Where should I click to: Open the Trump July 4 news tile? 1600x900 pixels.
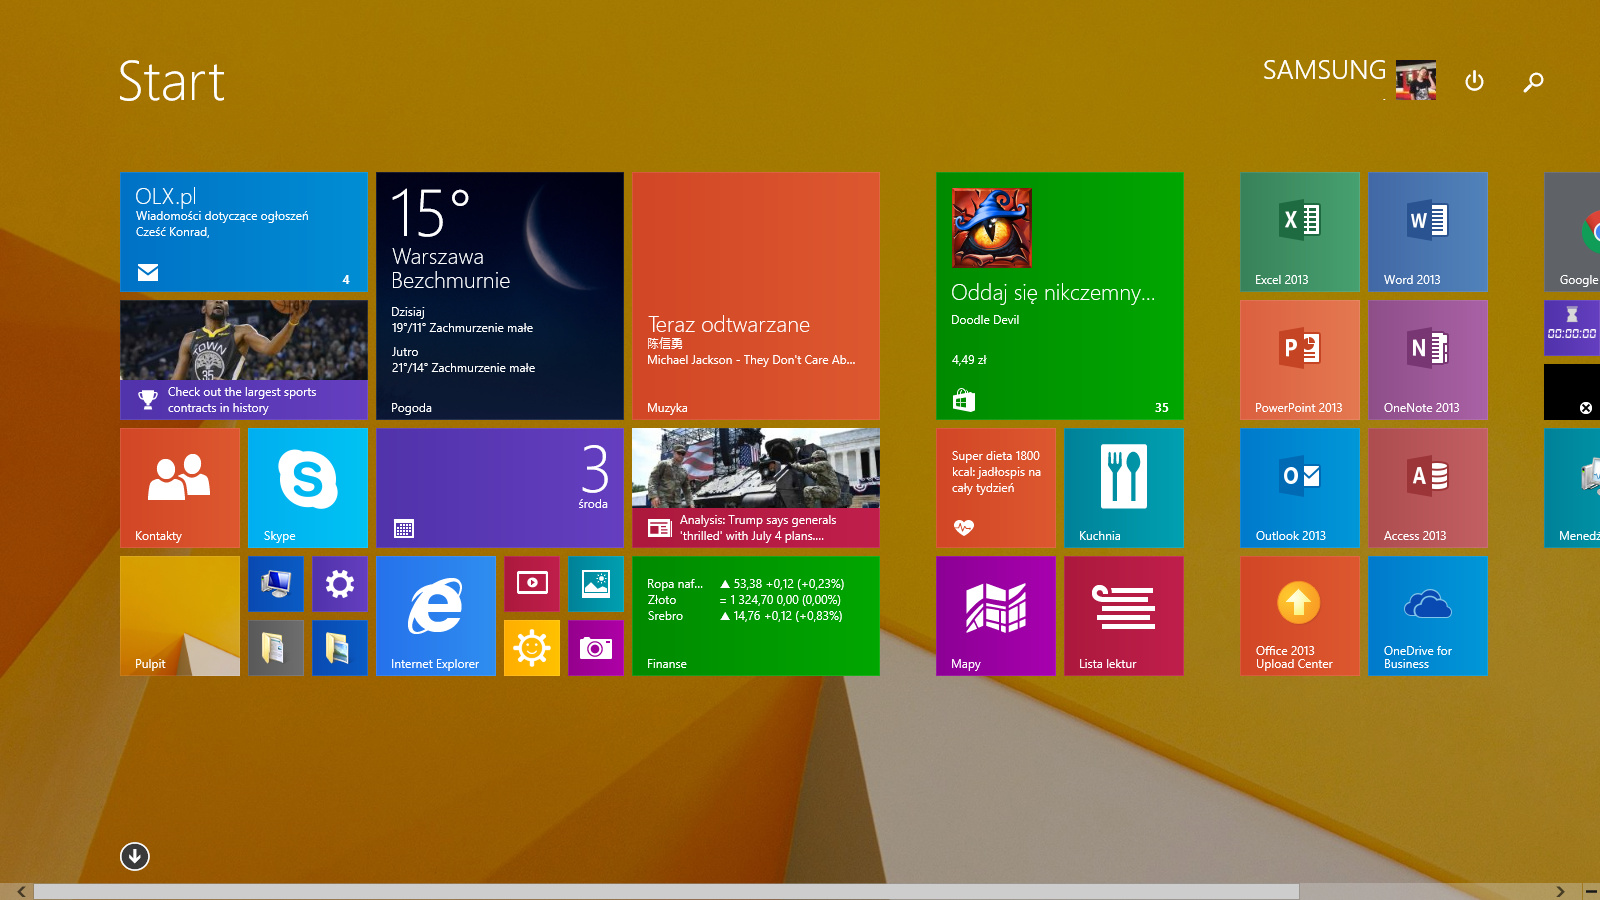click(x=756, y=488)
